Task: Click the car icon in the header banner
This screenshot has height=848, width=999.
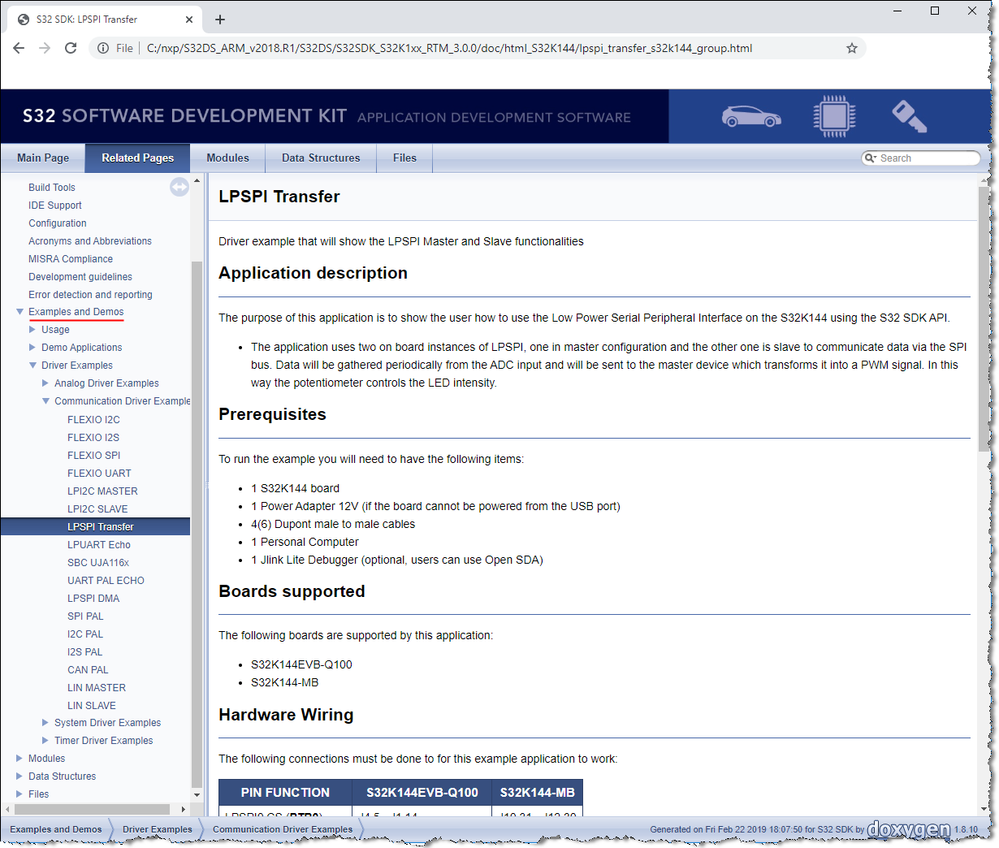Action: tap(751, 117)
